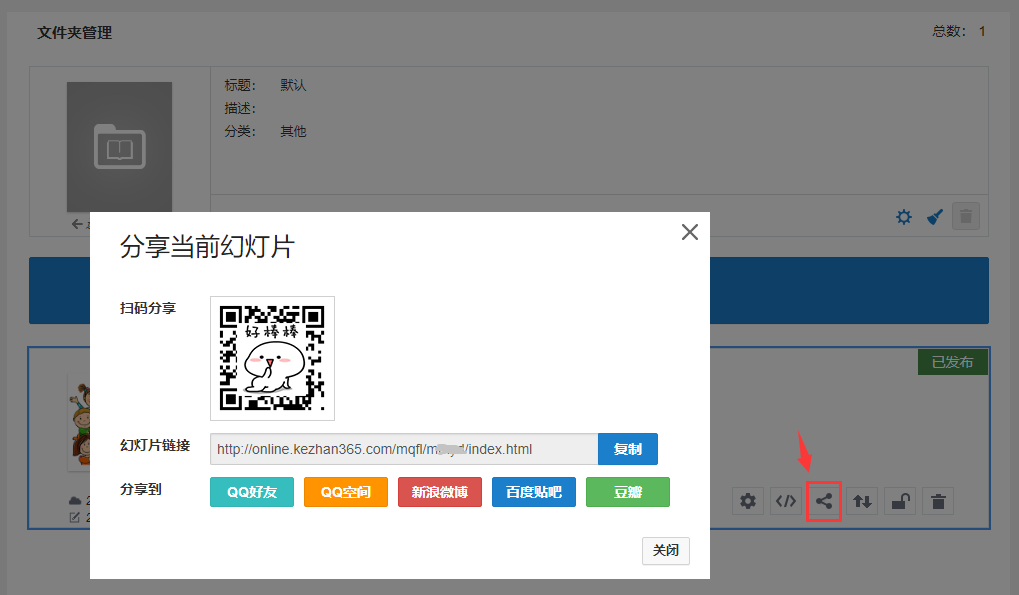
Task: Click the up-down reorder arrows icon
Action: (862, 501)
